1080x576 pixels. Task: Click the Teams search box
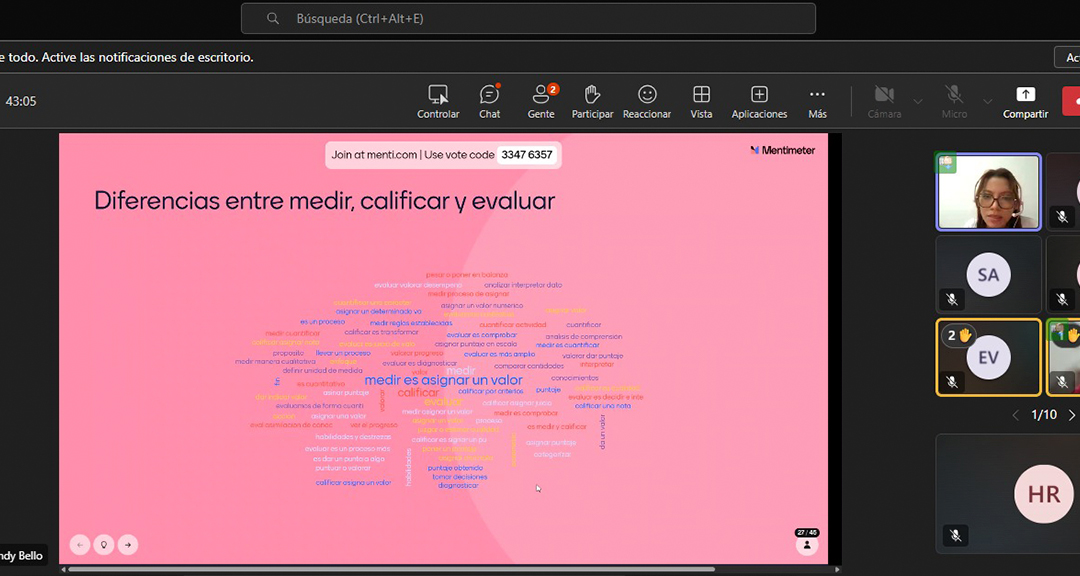(528, 19)
